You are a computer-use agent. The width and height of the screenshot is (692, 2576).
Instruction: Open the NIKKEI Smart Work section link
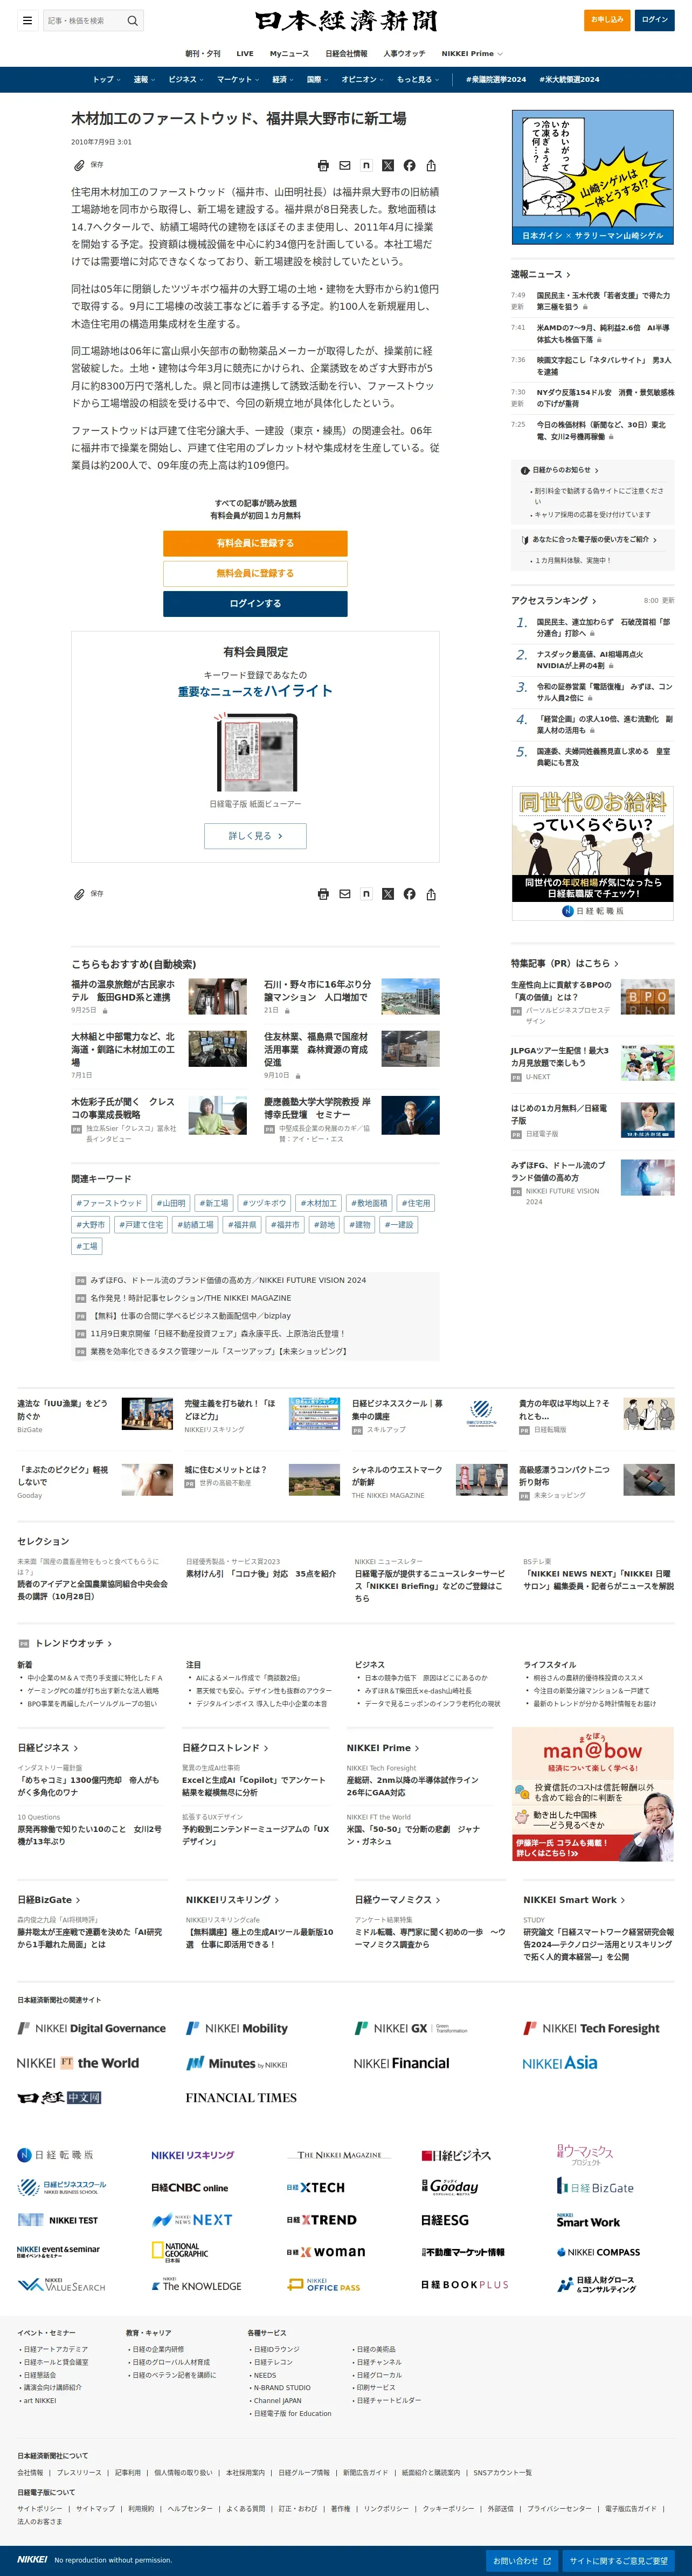click(x=574, y=1900)
